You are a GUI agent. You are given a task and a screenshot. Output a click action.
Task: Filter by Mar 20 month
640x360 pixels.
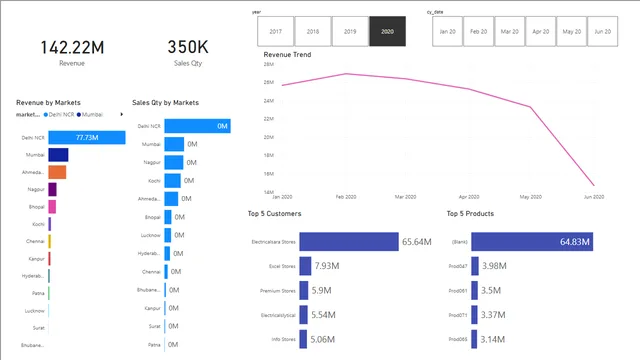[509, 31]
